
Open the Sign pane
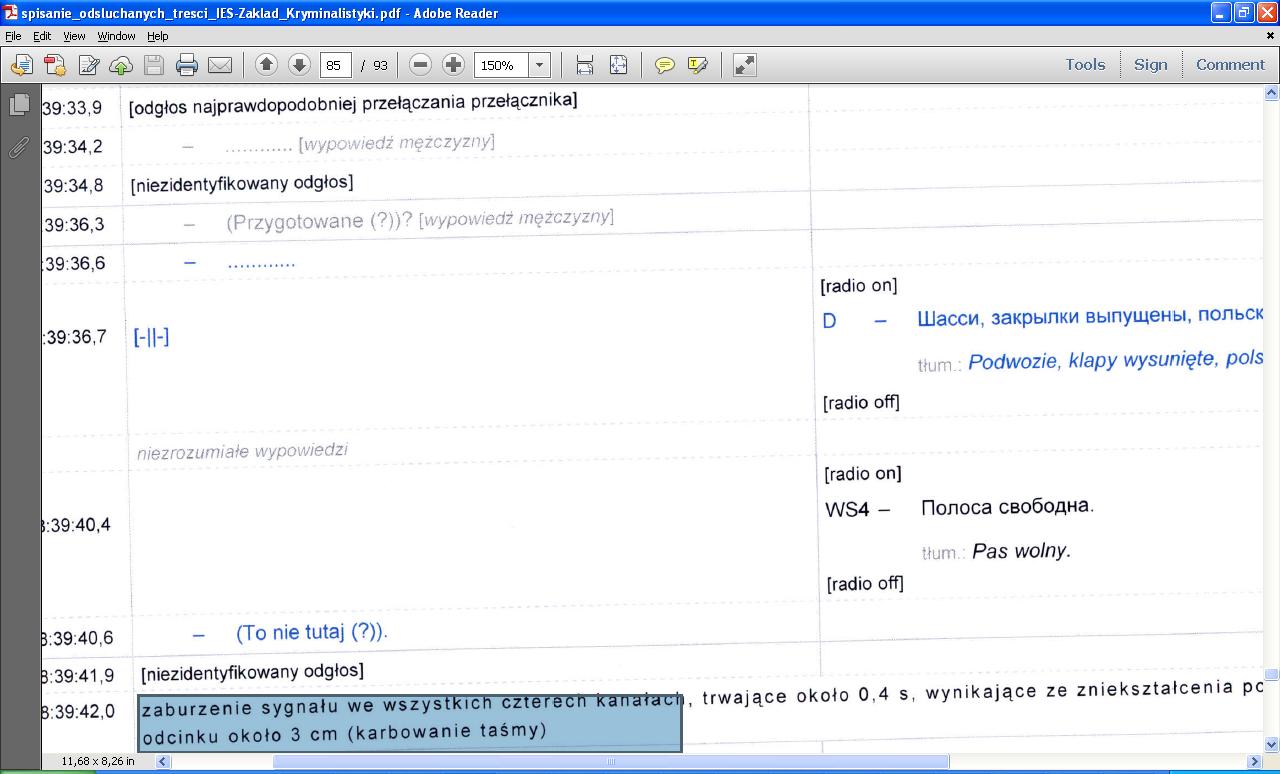pyautogui.click(x=1150, y=64)
